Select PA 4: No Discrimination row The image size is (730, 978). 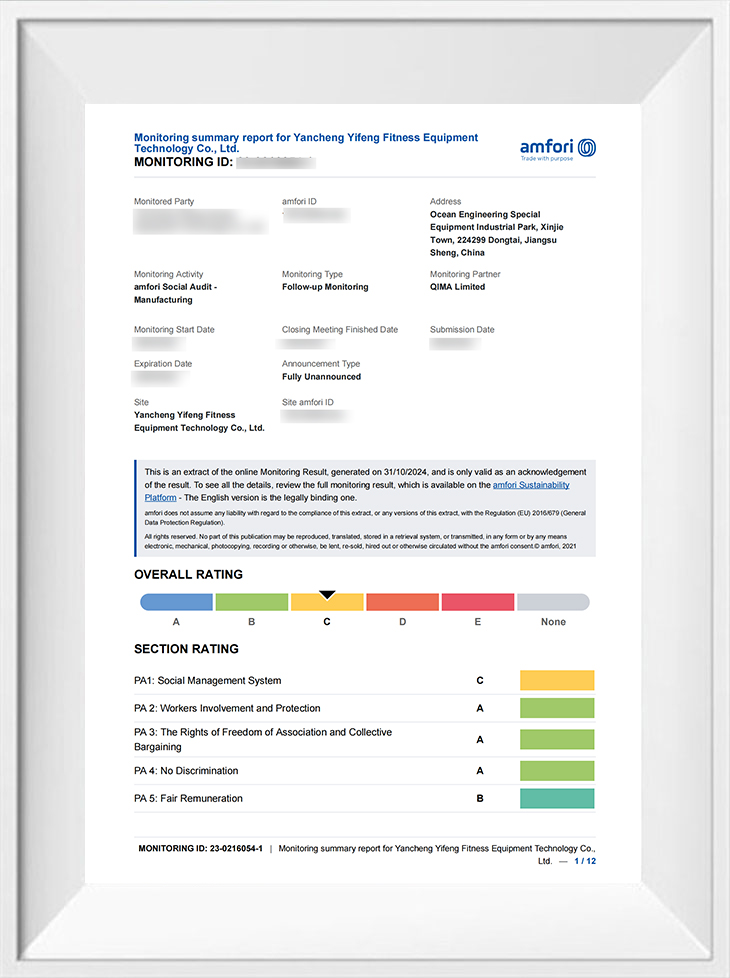pos(186,771)
